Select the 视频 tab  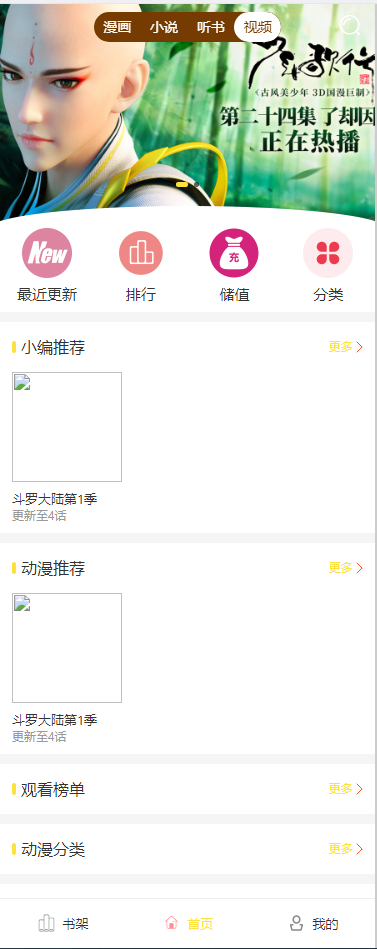pos(258,27)
